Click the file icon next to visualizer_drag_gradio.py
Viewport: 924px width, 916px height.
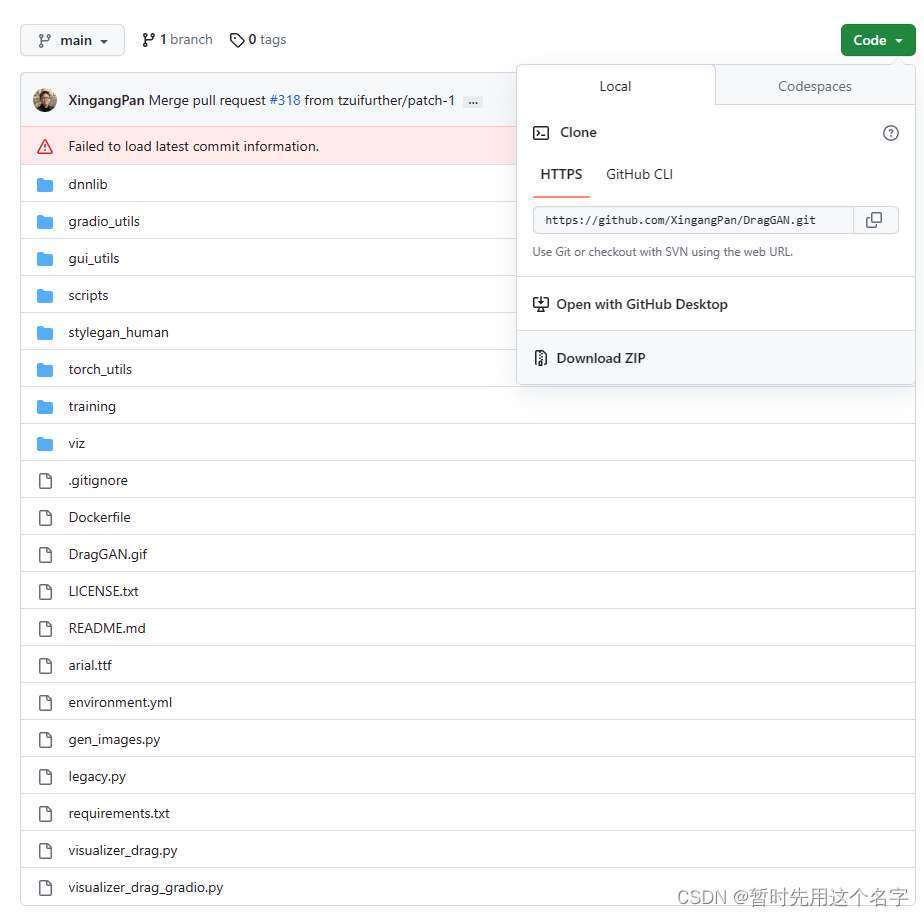click(45, 888)
